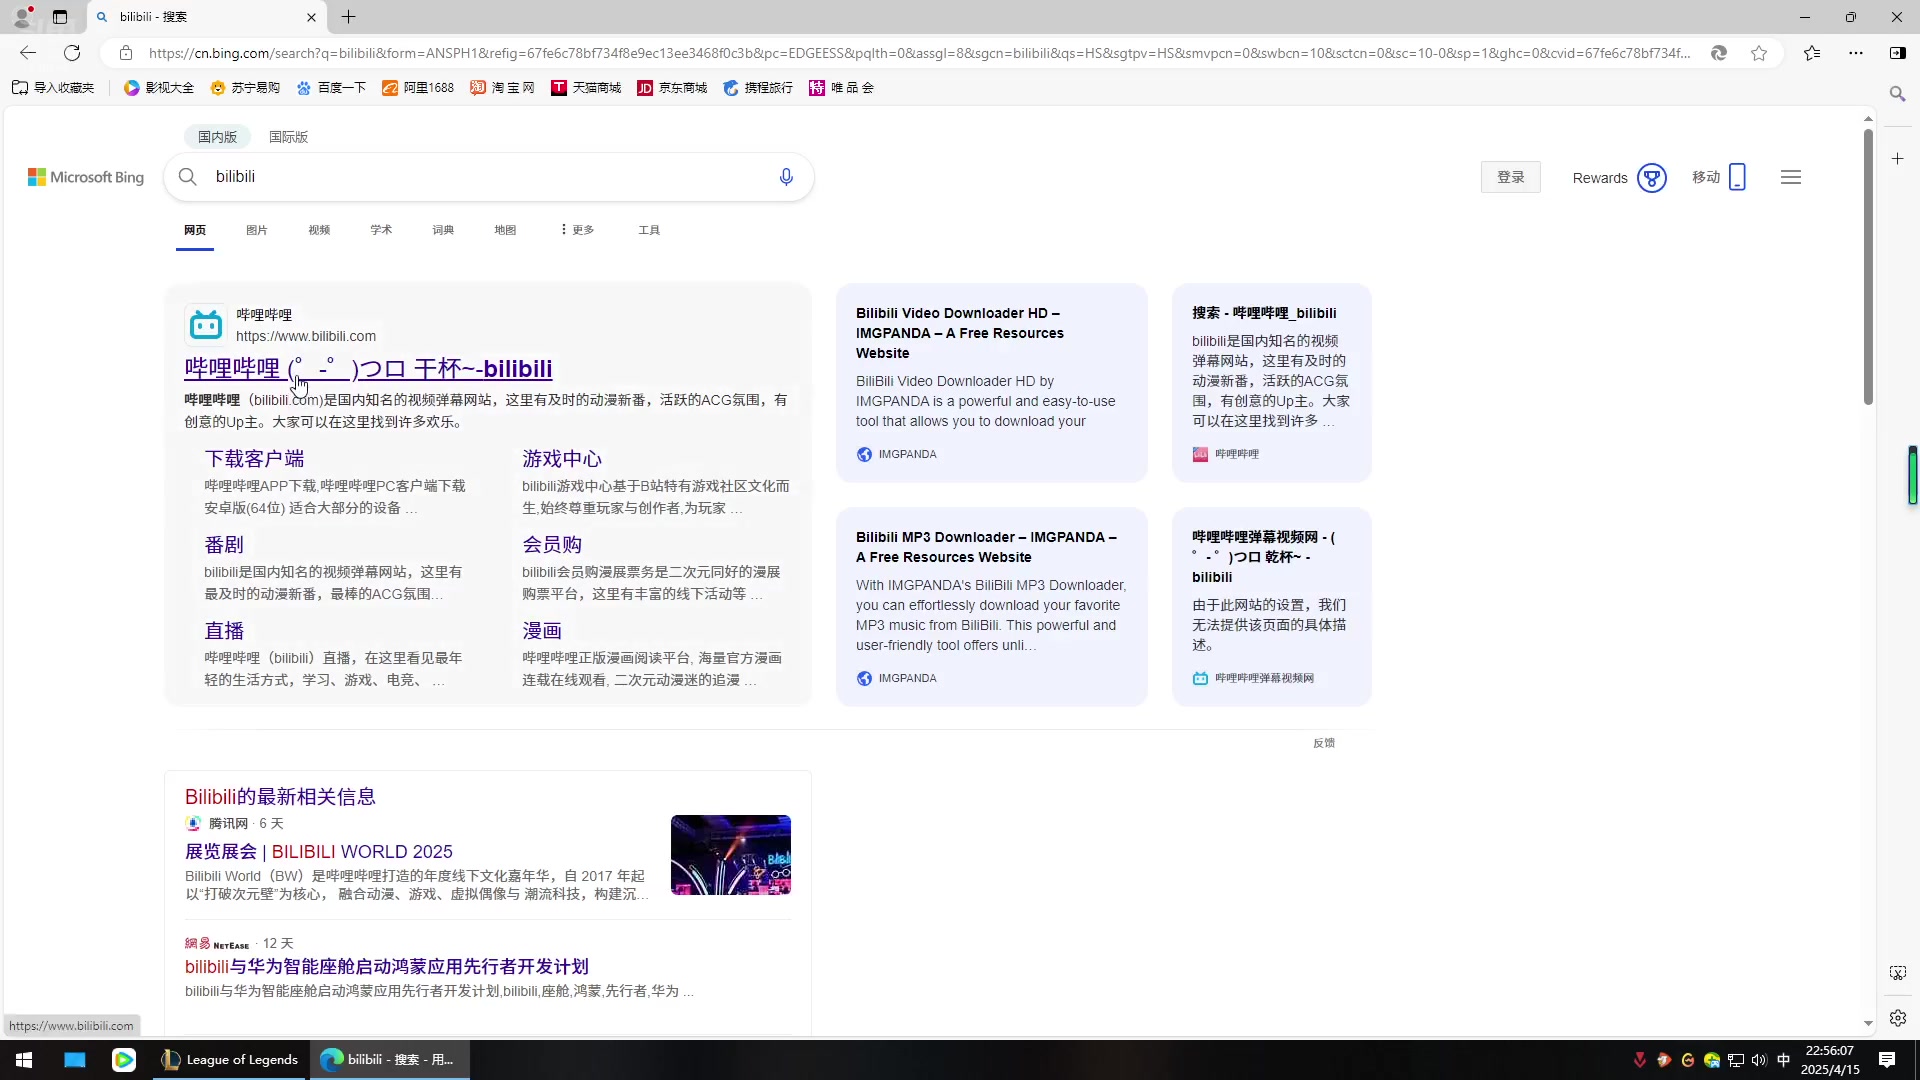Open Windows Start menu
The width and height of the screenshot is (1920, 1080).
click(24, 1060)
